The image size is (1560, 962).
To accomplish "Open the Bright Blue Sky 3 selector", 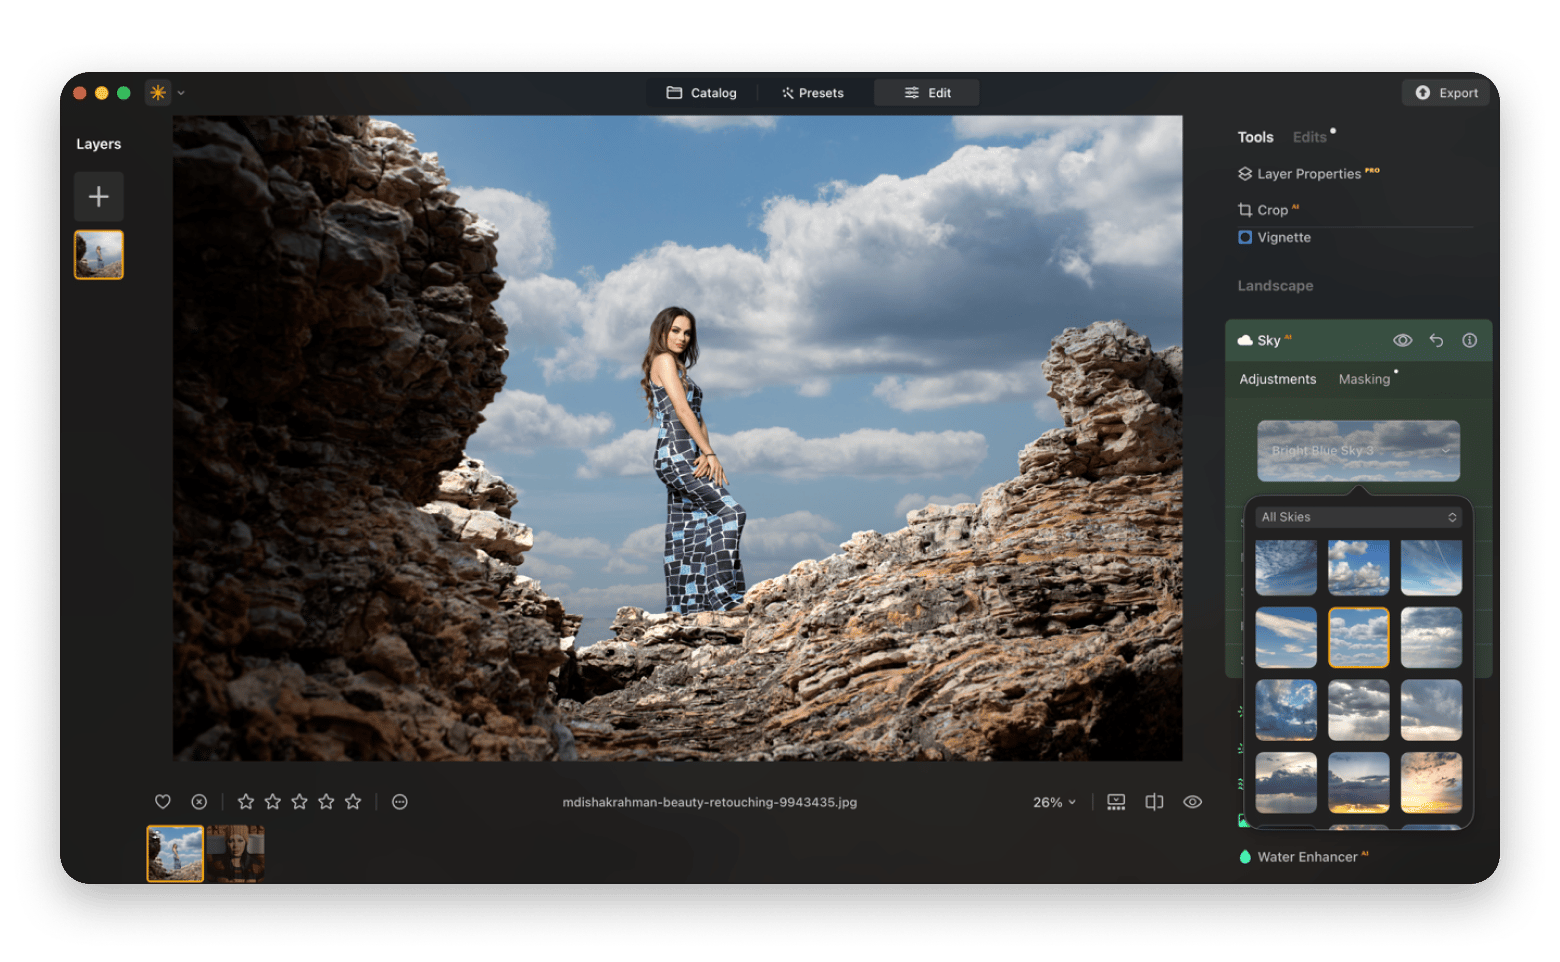I will (1358, 451).
